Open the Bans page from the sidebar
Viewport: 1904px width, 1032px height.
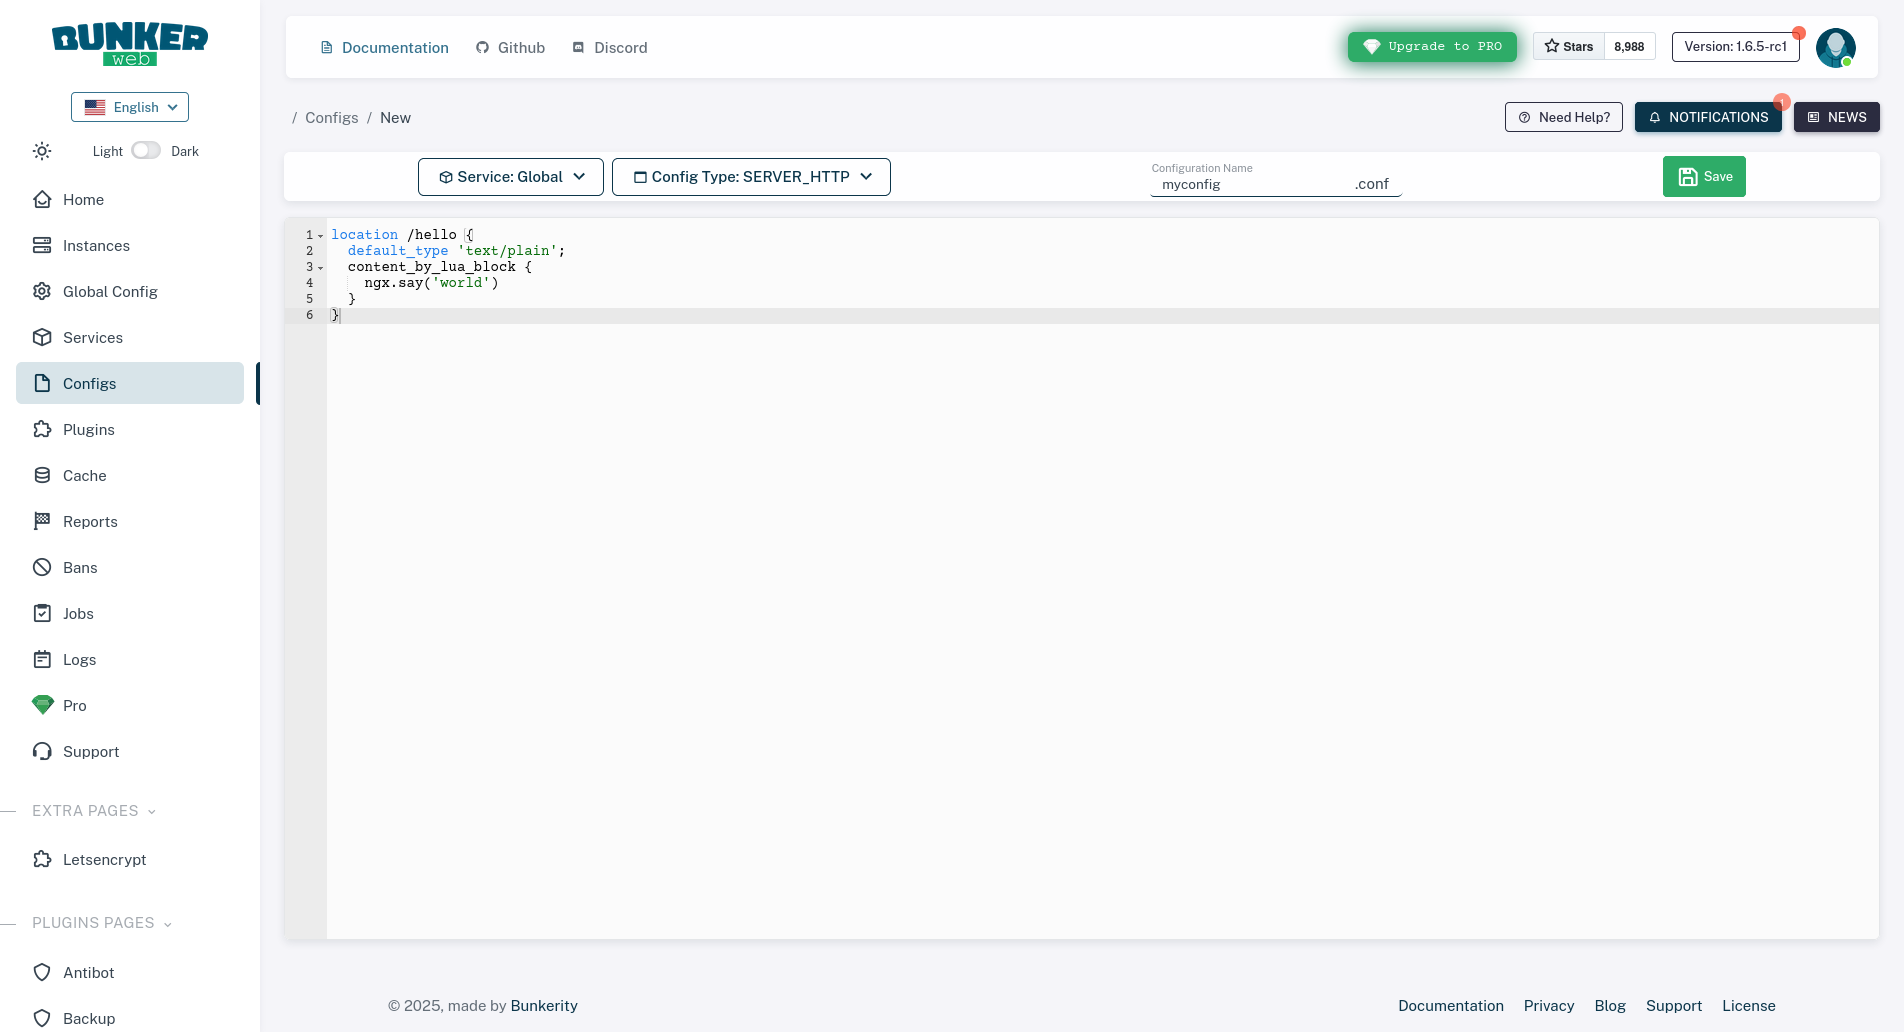[79, 567]
